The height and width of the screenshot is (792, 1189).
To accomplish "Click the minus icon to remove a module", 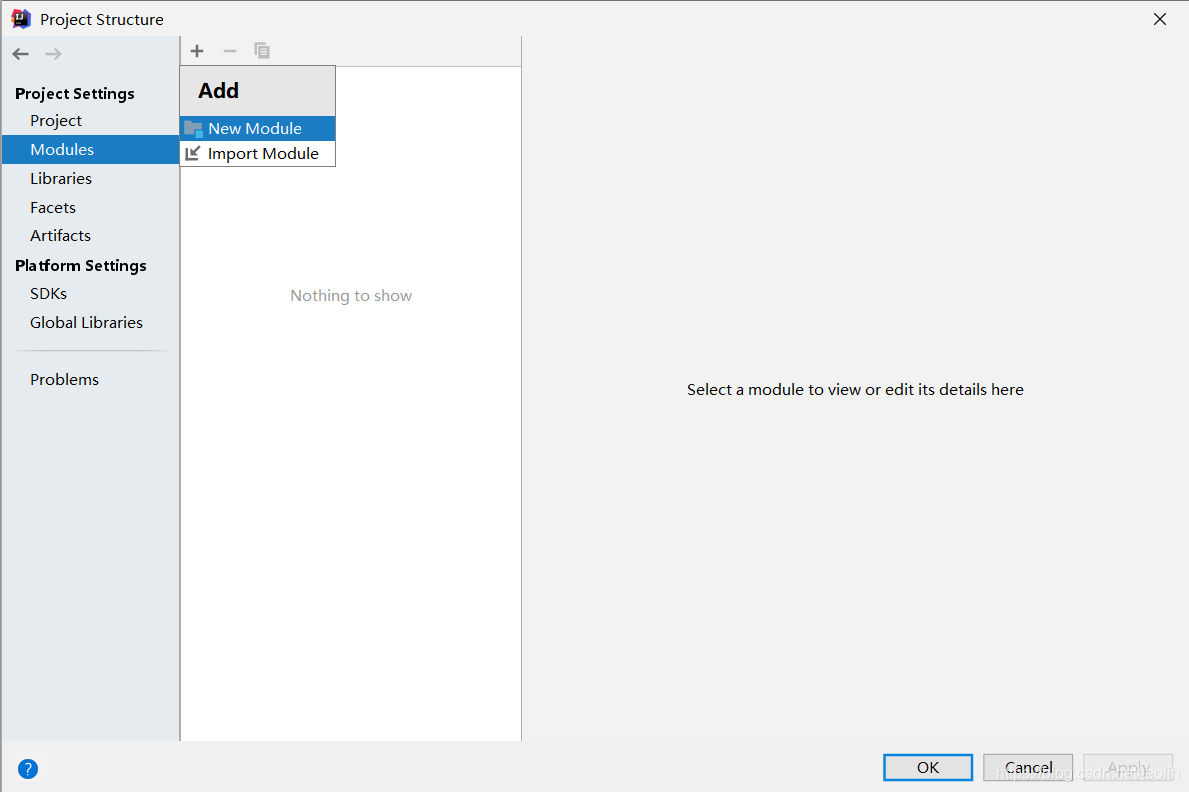I will 229,51.
